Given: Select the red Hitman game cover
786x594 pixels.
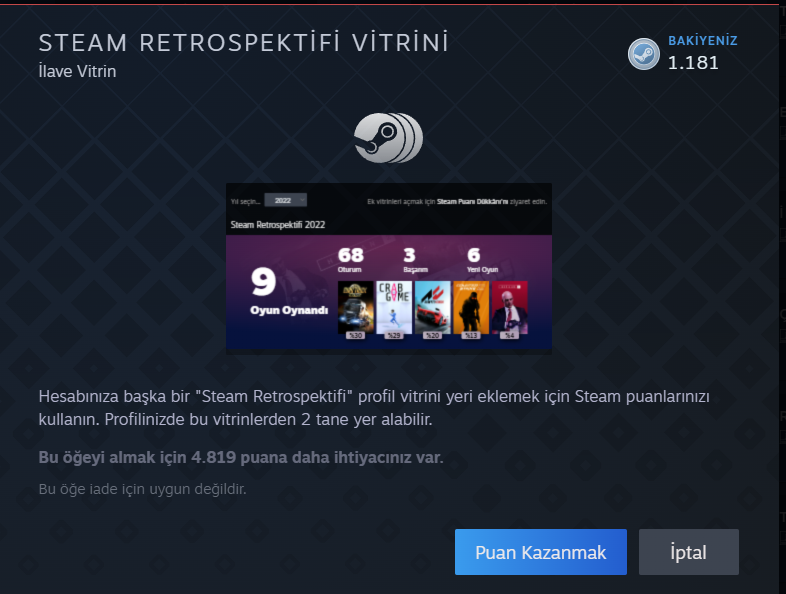Looking at the screenshot, I should tap(509, 307).
